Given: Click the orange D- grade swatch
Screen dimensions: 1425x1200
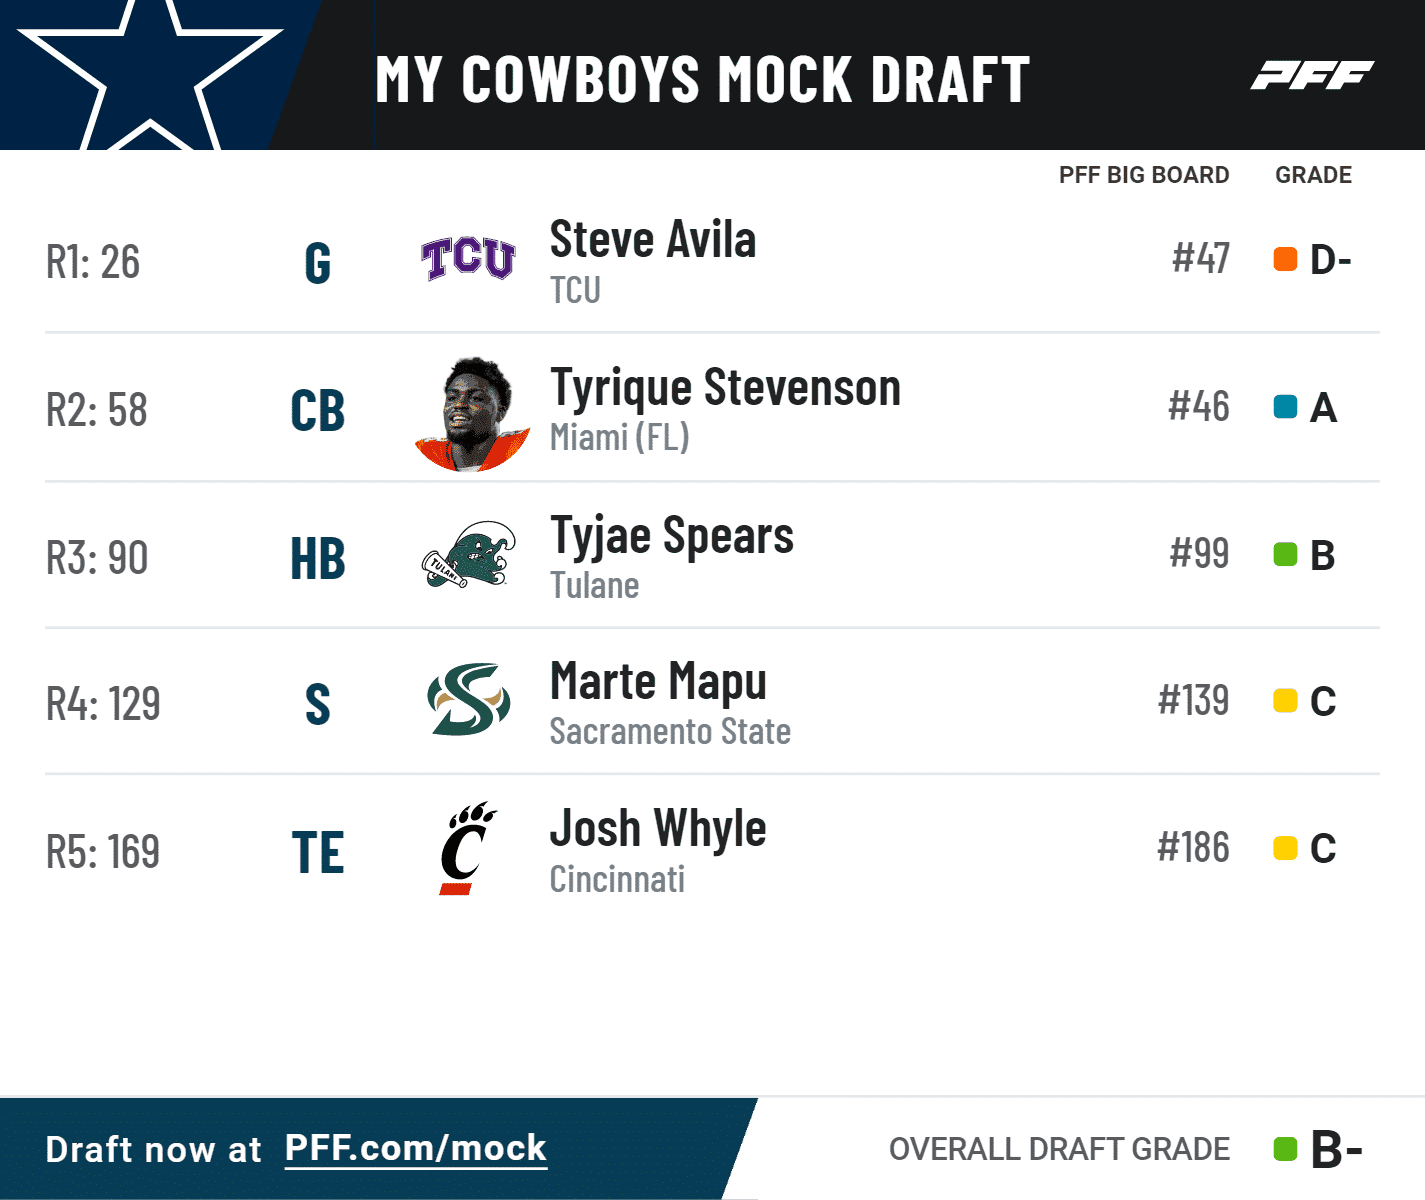Looking at the screenshot, I should point(1285,259).
